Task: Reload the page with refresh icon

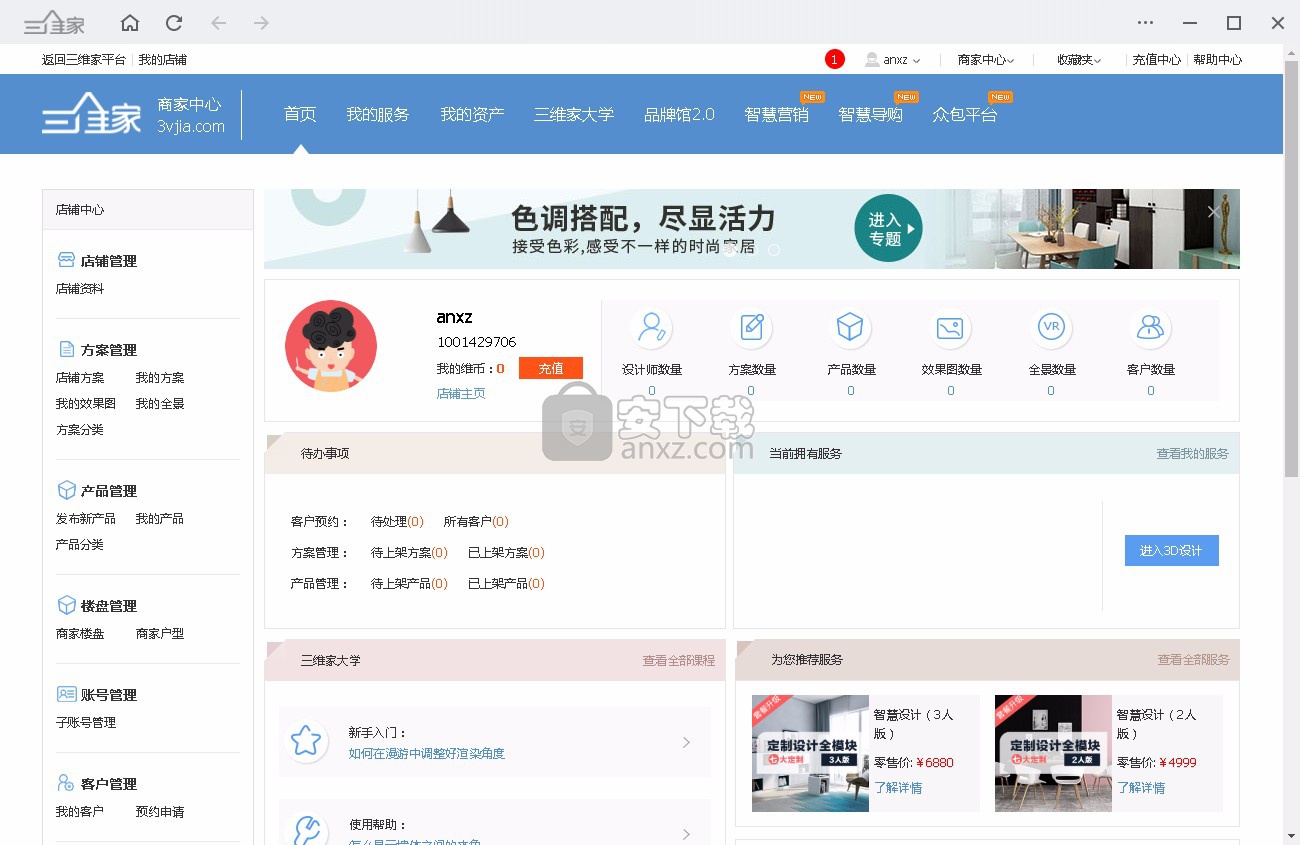Action: (174, 23)
